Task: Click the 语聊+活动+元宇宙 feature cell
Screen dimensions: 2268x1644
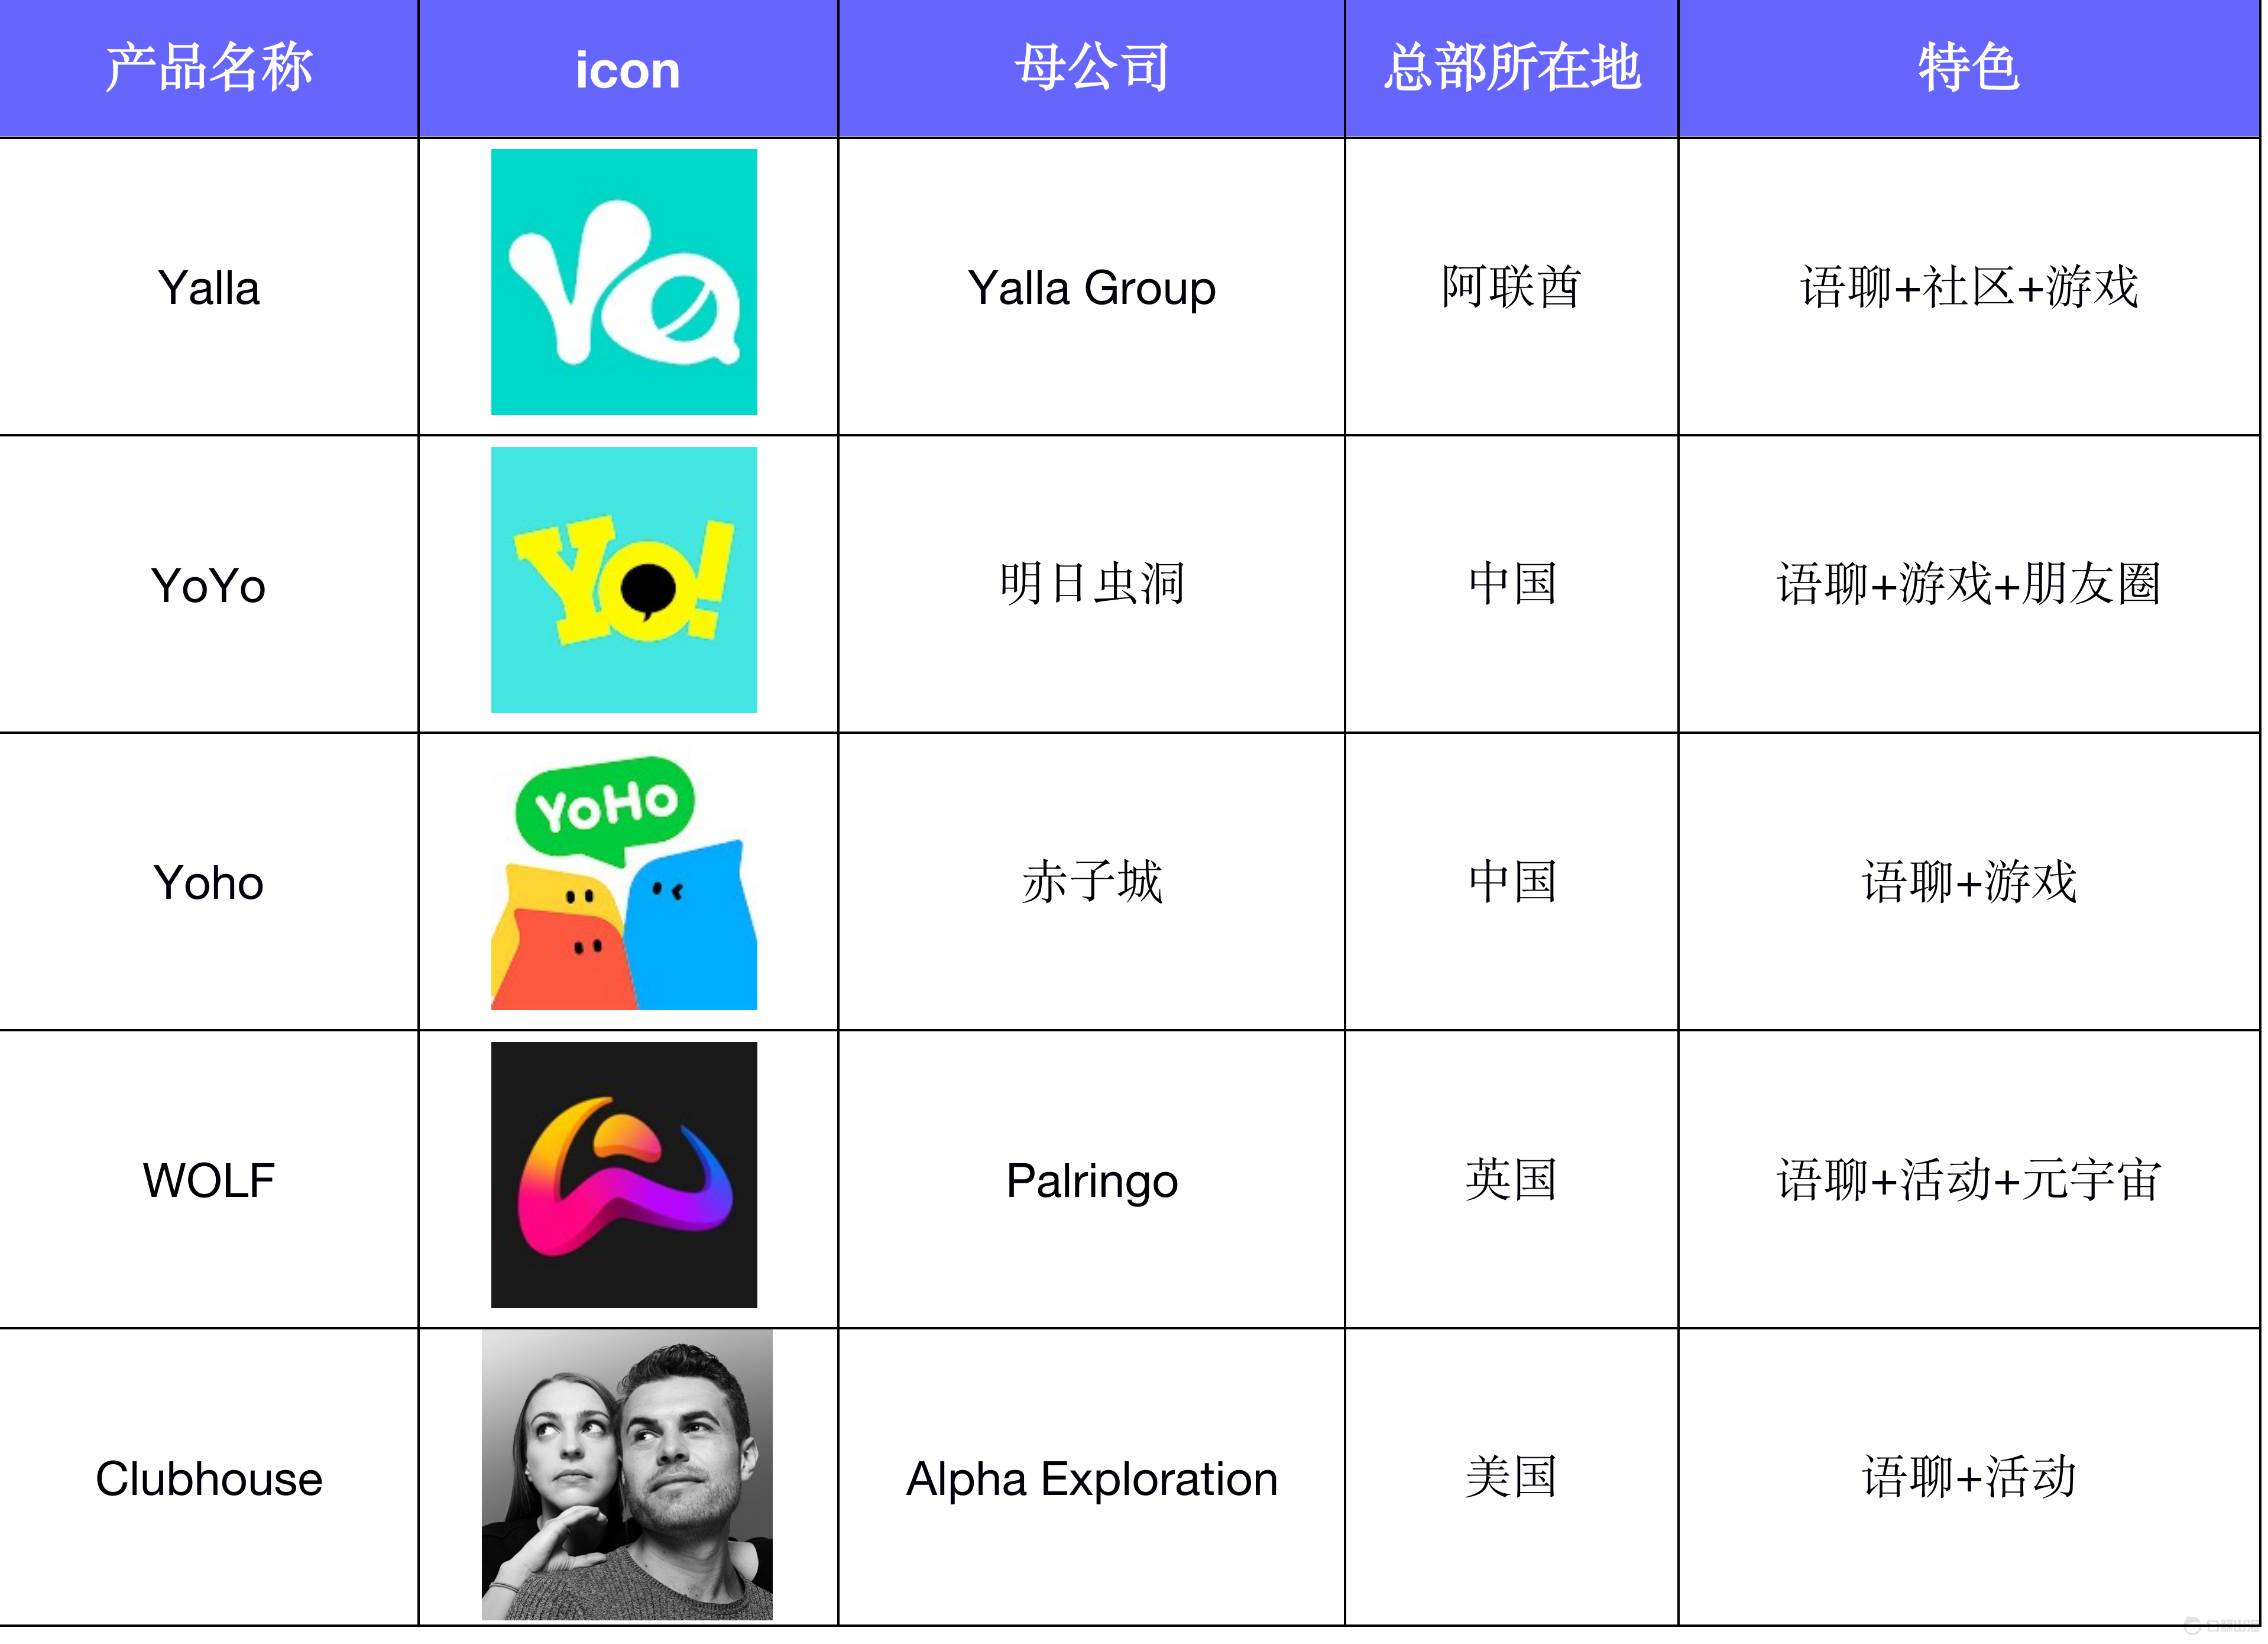Action: tap(1968, 1180)
